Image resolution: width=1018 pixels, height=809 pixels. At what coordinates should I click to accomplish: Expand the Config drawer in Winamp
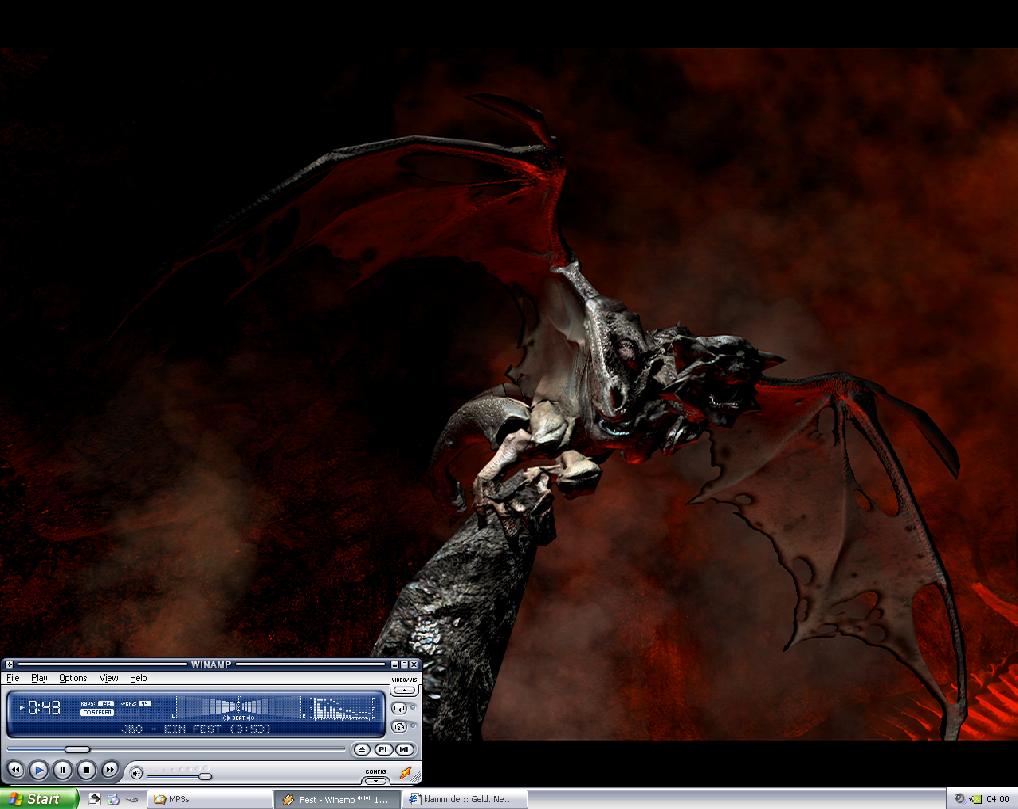[376, 780]
